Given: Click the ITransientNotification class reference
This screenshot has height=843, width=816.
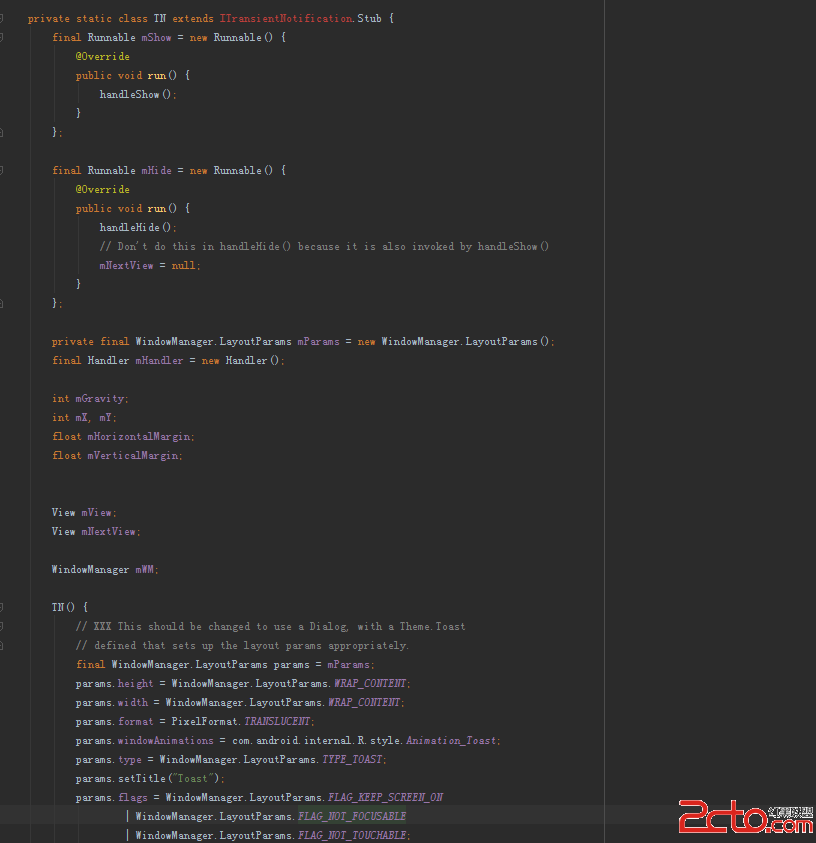Looking at the screenshot, I should pos(286,18).
